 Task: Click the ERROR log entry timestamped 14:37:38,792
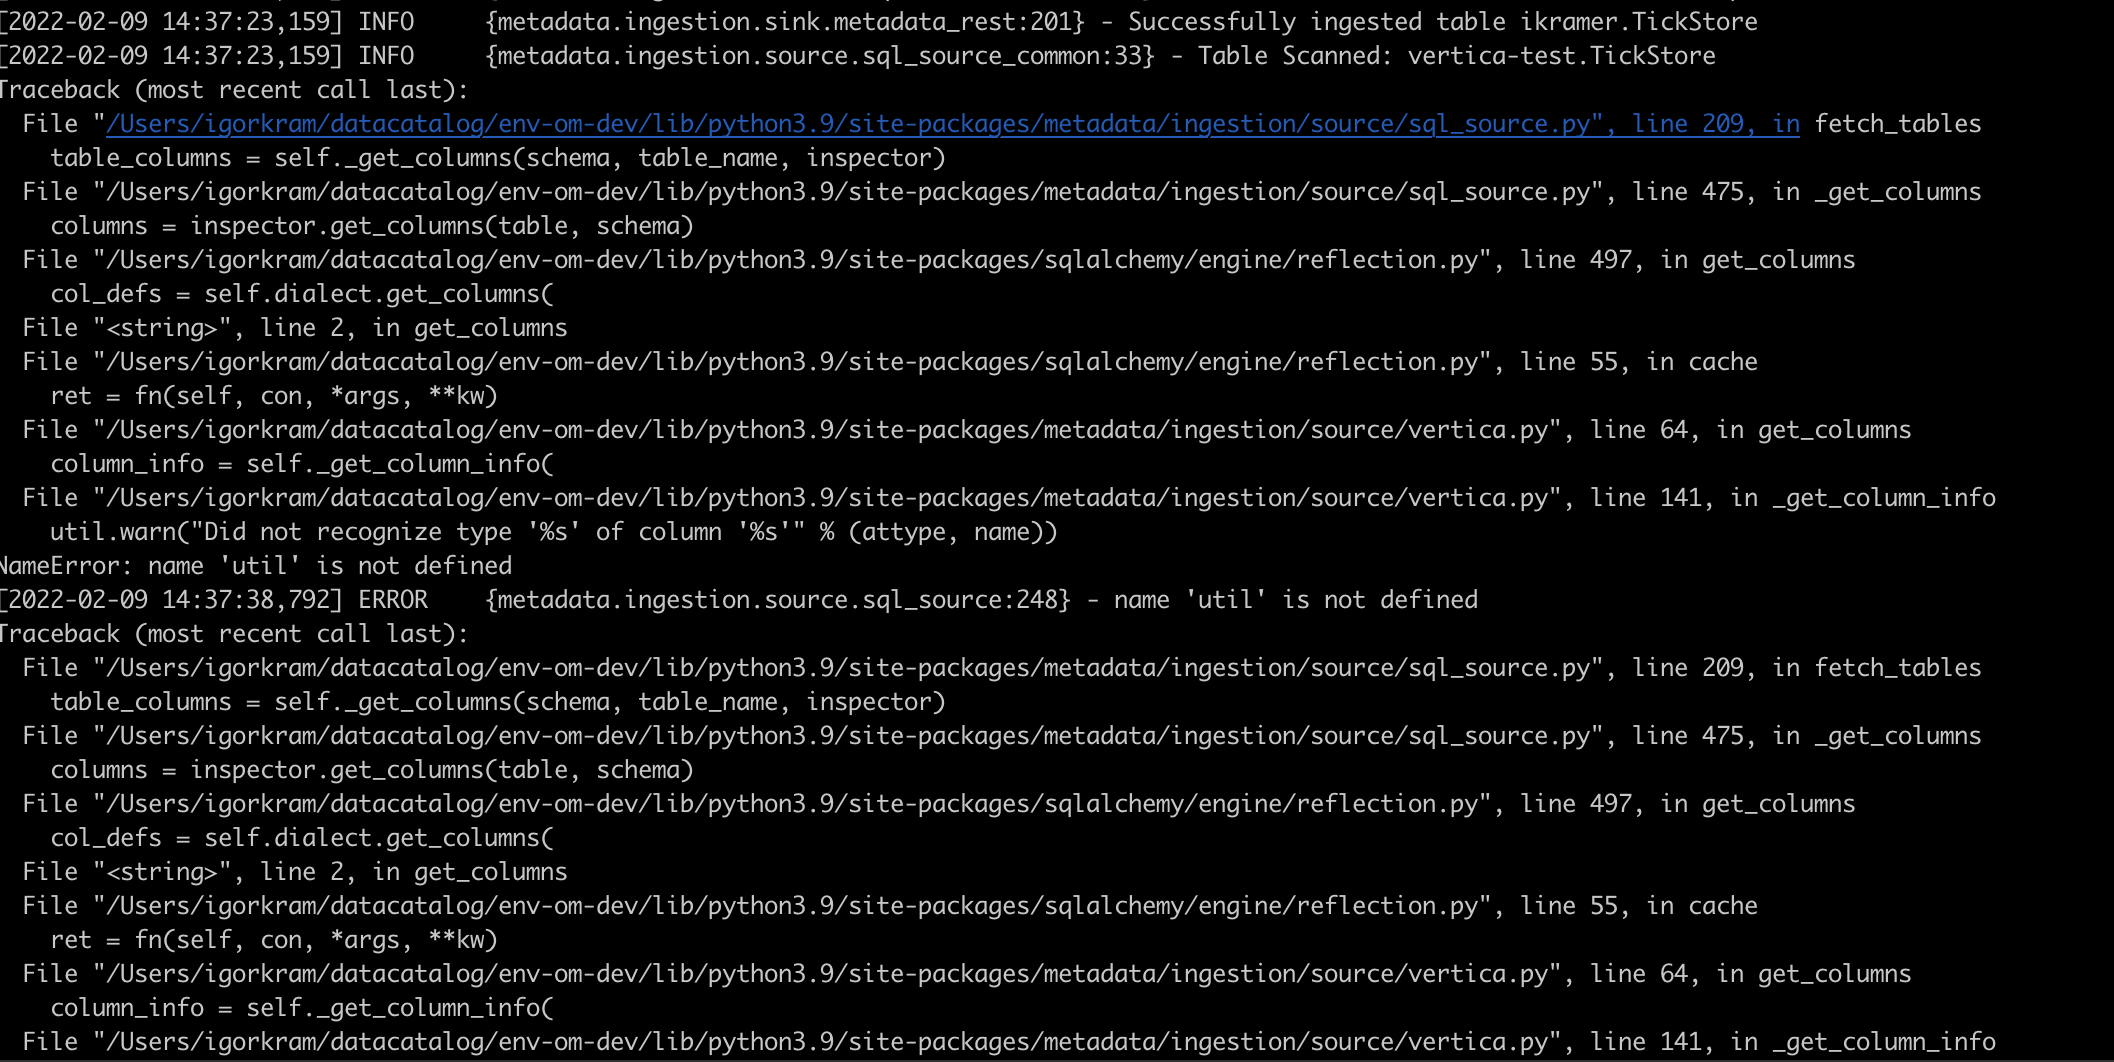[x=740, y=599]
